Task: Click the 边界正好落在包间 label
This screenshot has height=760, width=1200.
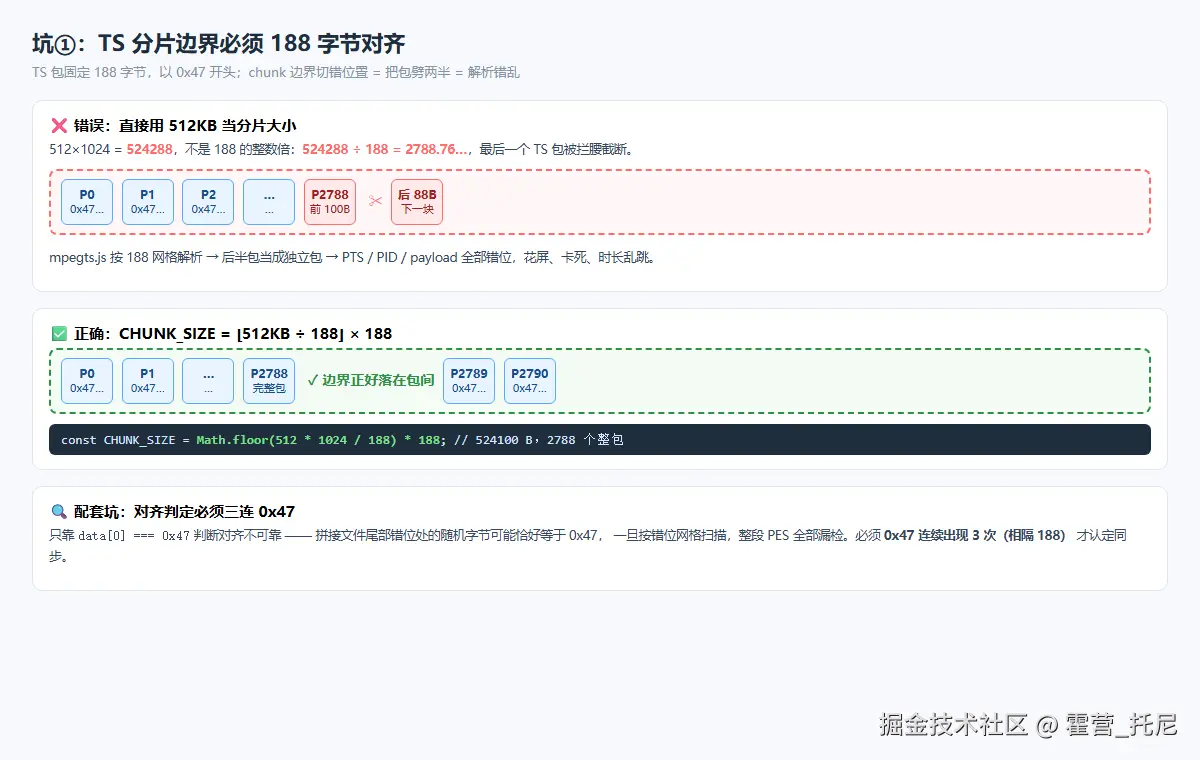Action: point(370,380)
